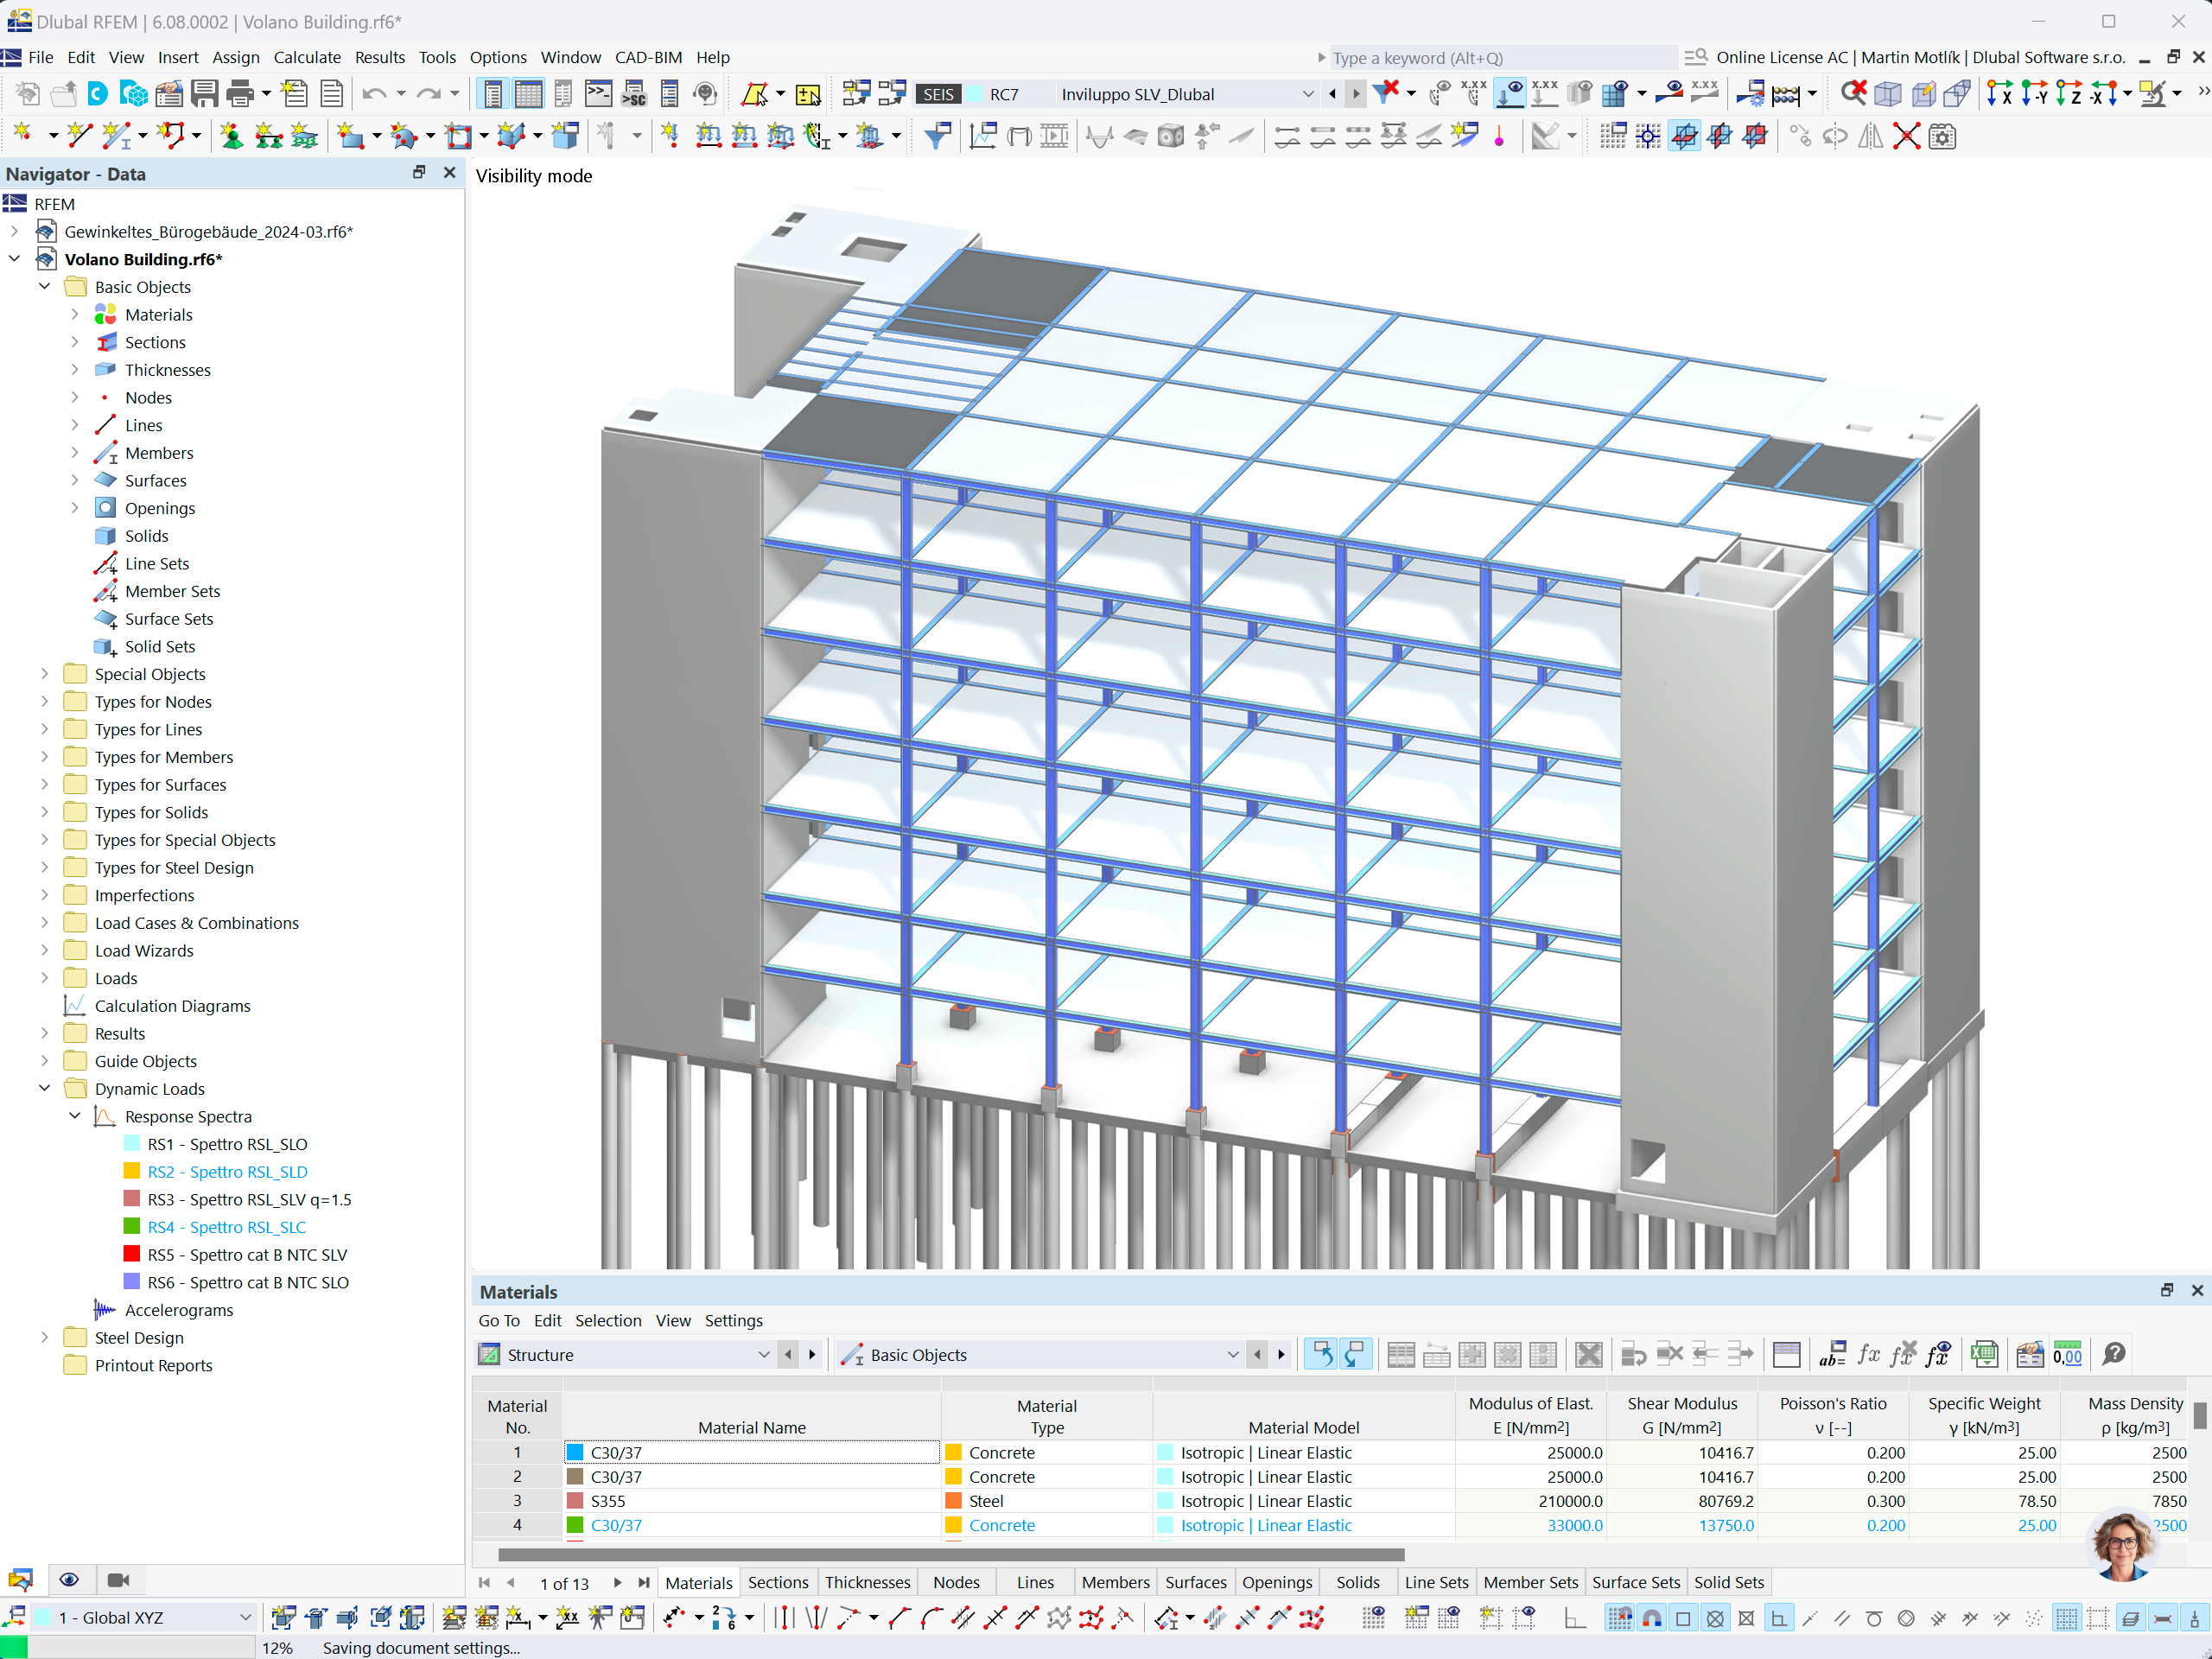The height and width of the screenshot is (1659, 2212).
Task: Open the Calculate menu
Action: [x=305, y=56]
